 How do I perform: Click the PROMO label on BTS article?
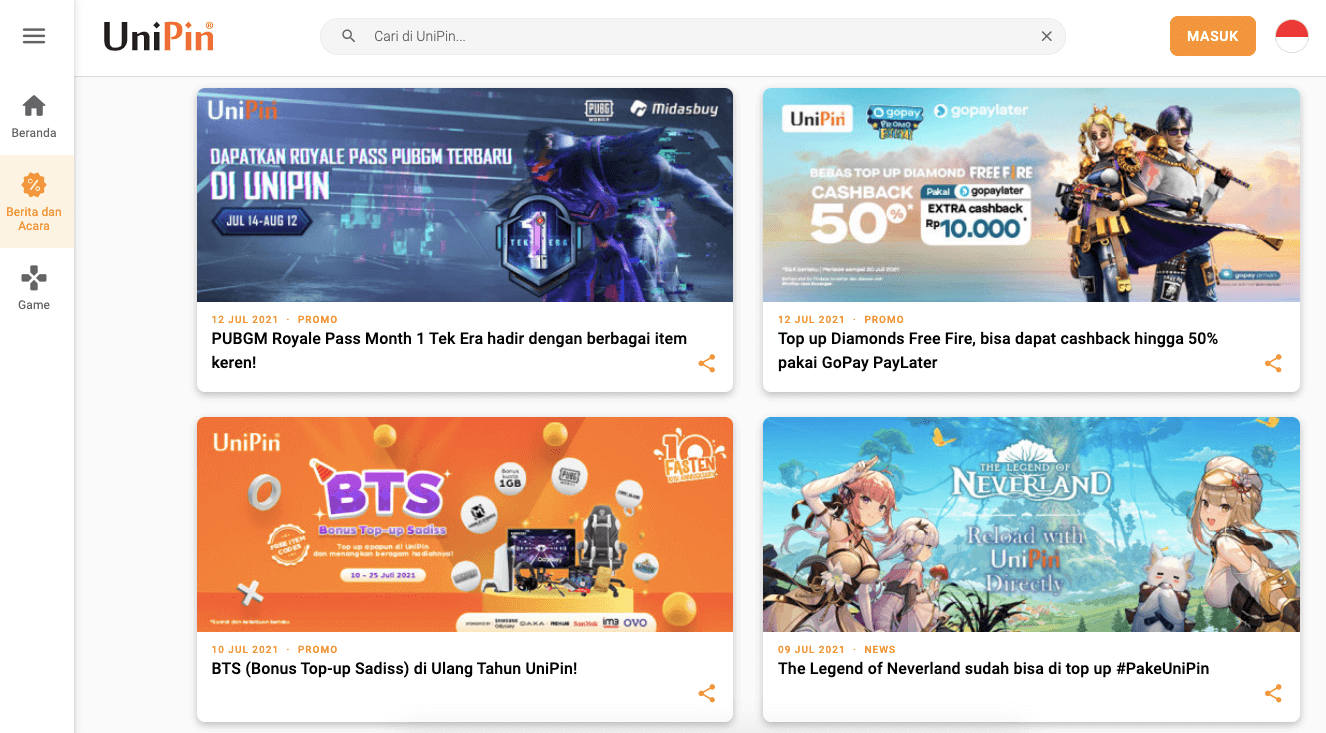click(x=317, y=649)
